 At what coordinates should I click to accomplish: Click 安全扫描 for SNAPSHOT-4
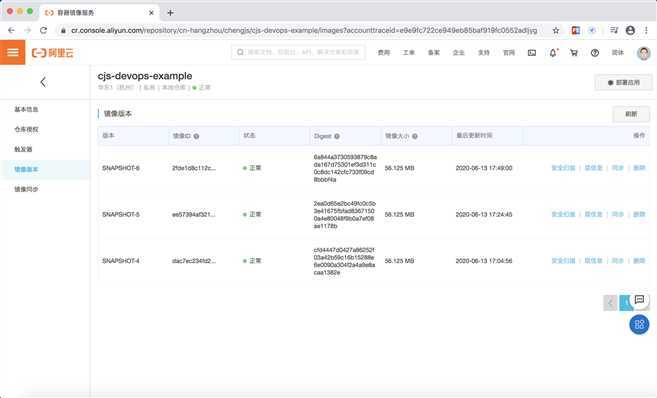[563, 261]
